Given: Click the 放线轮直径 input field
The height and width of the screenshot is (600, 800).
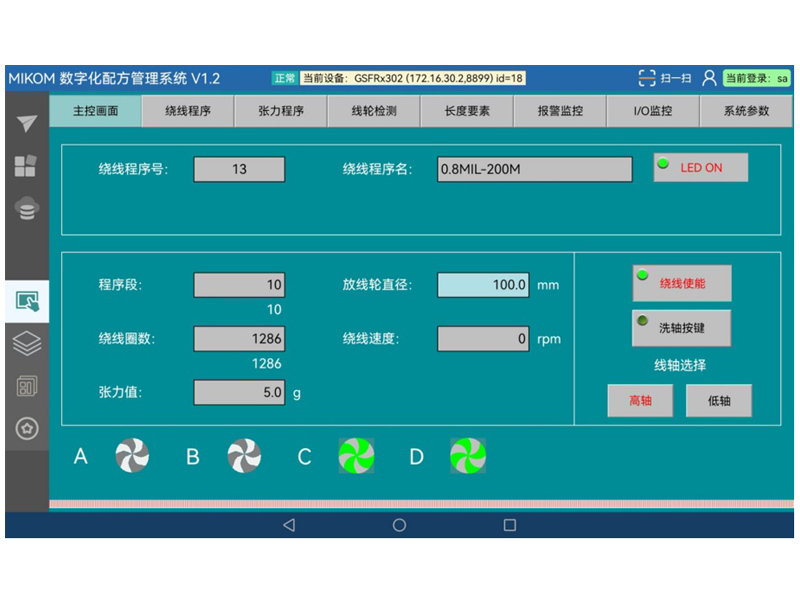Looking at the screenshot, I should pos(483,285).
